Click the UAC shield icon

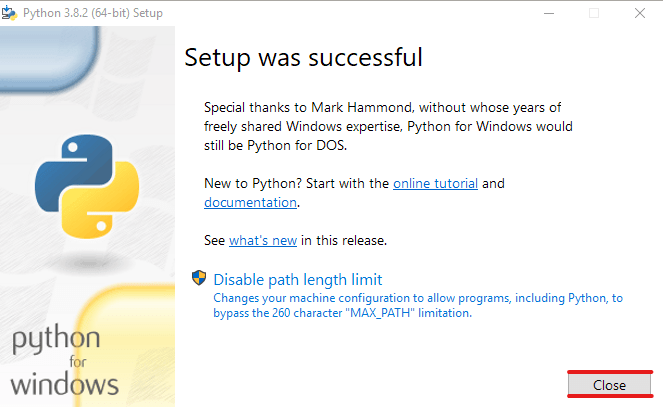click(198, 279)
